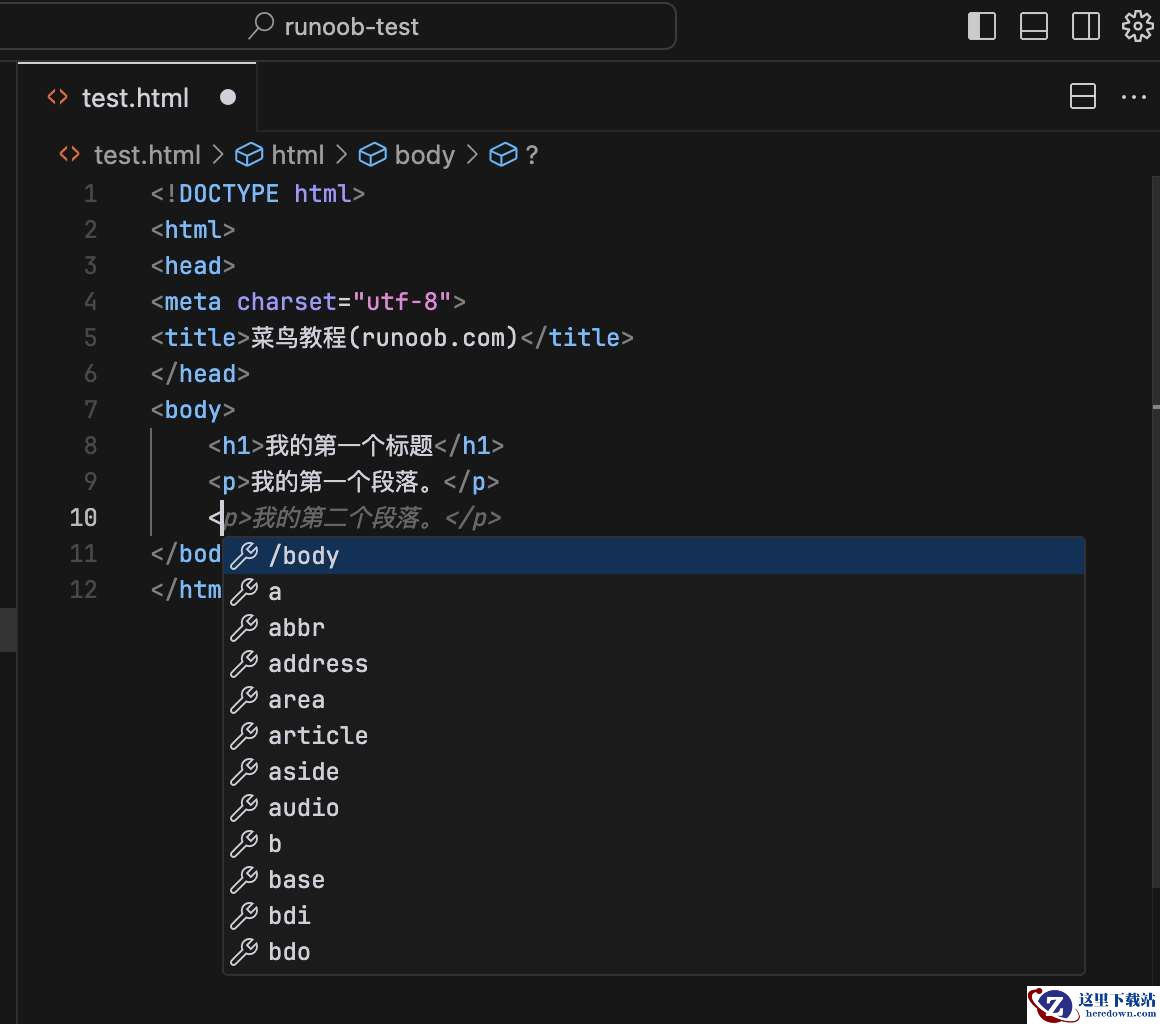Click the title 菜鸟教程(runoob.com) line
This screenshot has height=1024, width=1160.
(x=392, y=338)
